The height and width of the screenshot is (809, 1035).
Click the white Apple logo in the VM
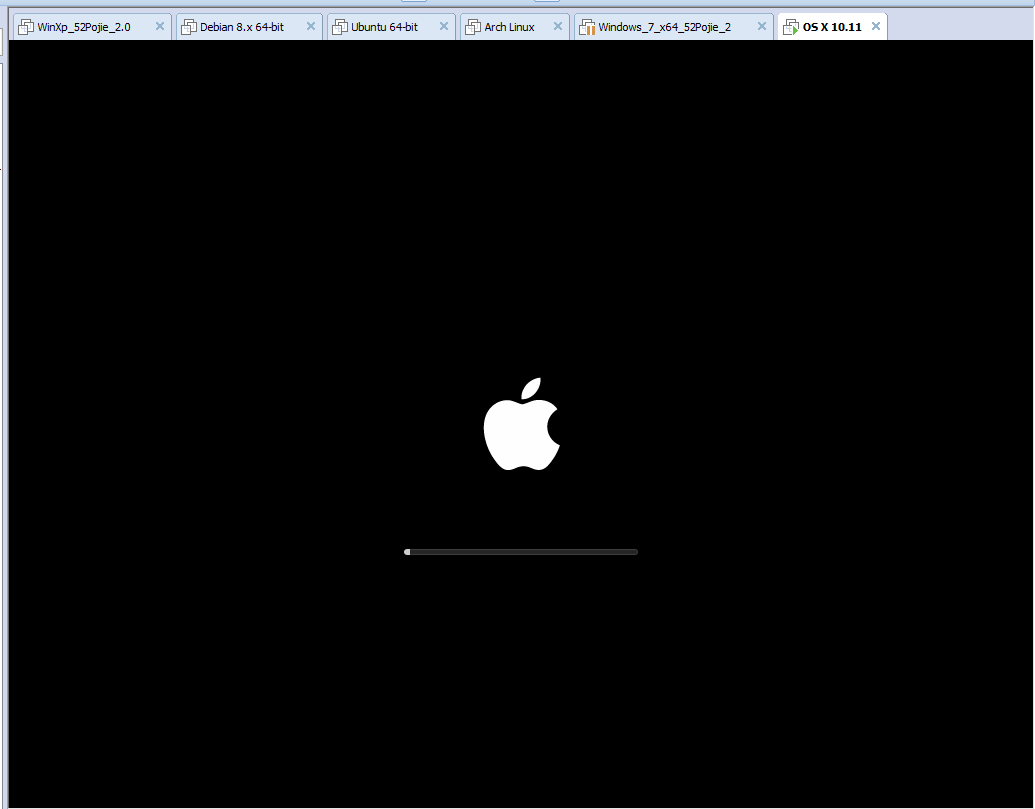tap(521, 424)
